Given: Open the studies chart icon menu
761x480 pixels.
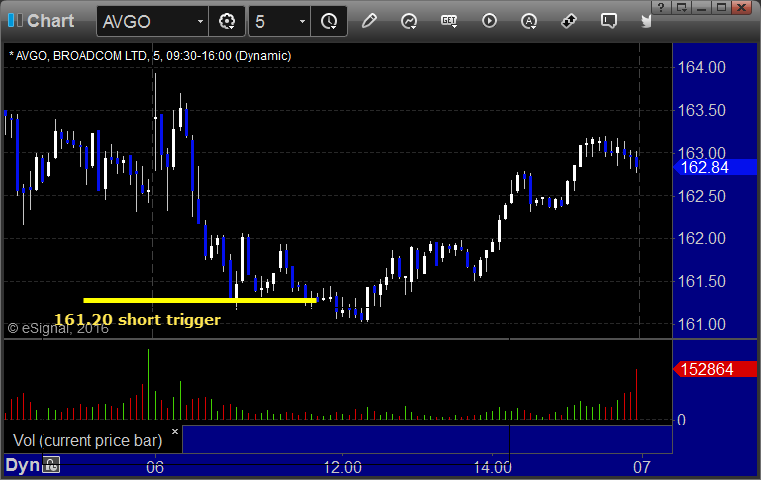Looking at the screenshot, I should pyautogui.click(x=409, y=21).
